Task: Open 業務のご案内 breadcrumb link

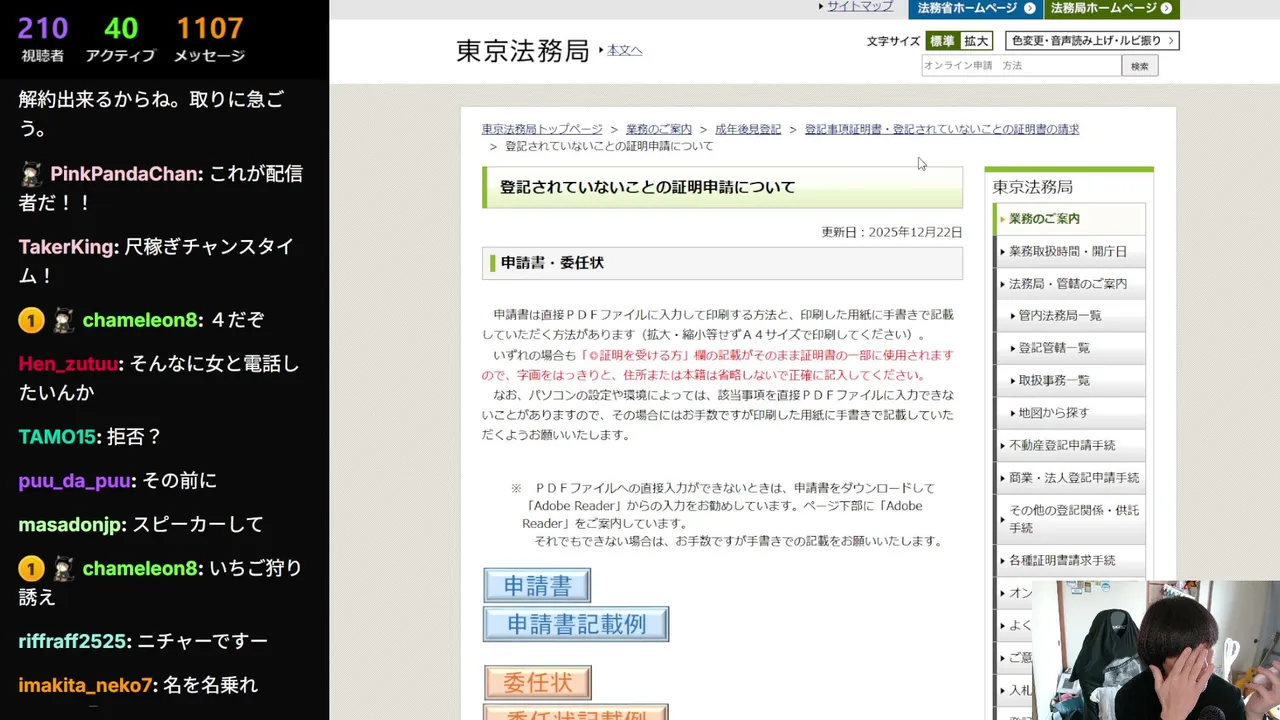Action: click(659, 129)
